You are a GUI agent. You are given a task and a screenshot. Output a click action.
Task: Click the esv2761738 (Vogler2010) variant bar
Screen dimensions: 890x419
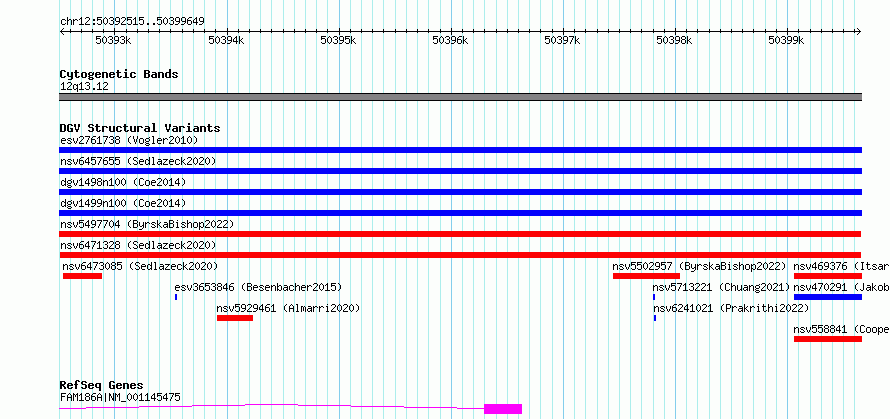coord(460,150)
